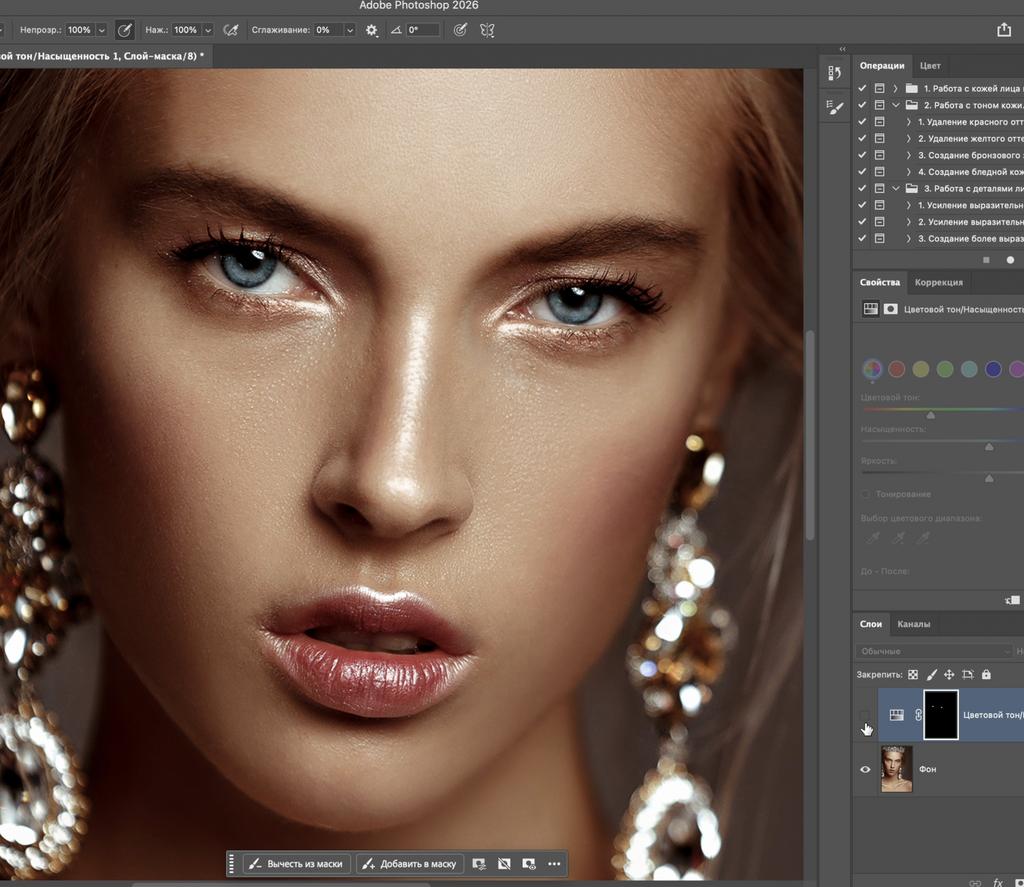Toggle checkmark for action set 1
Viewport: 1024px width, 887px height.
[863, 88]
